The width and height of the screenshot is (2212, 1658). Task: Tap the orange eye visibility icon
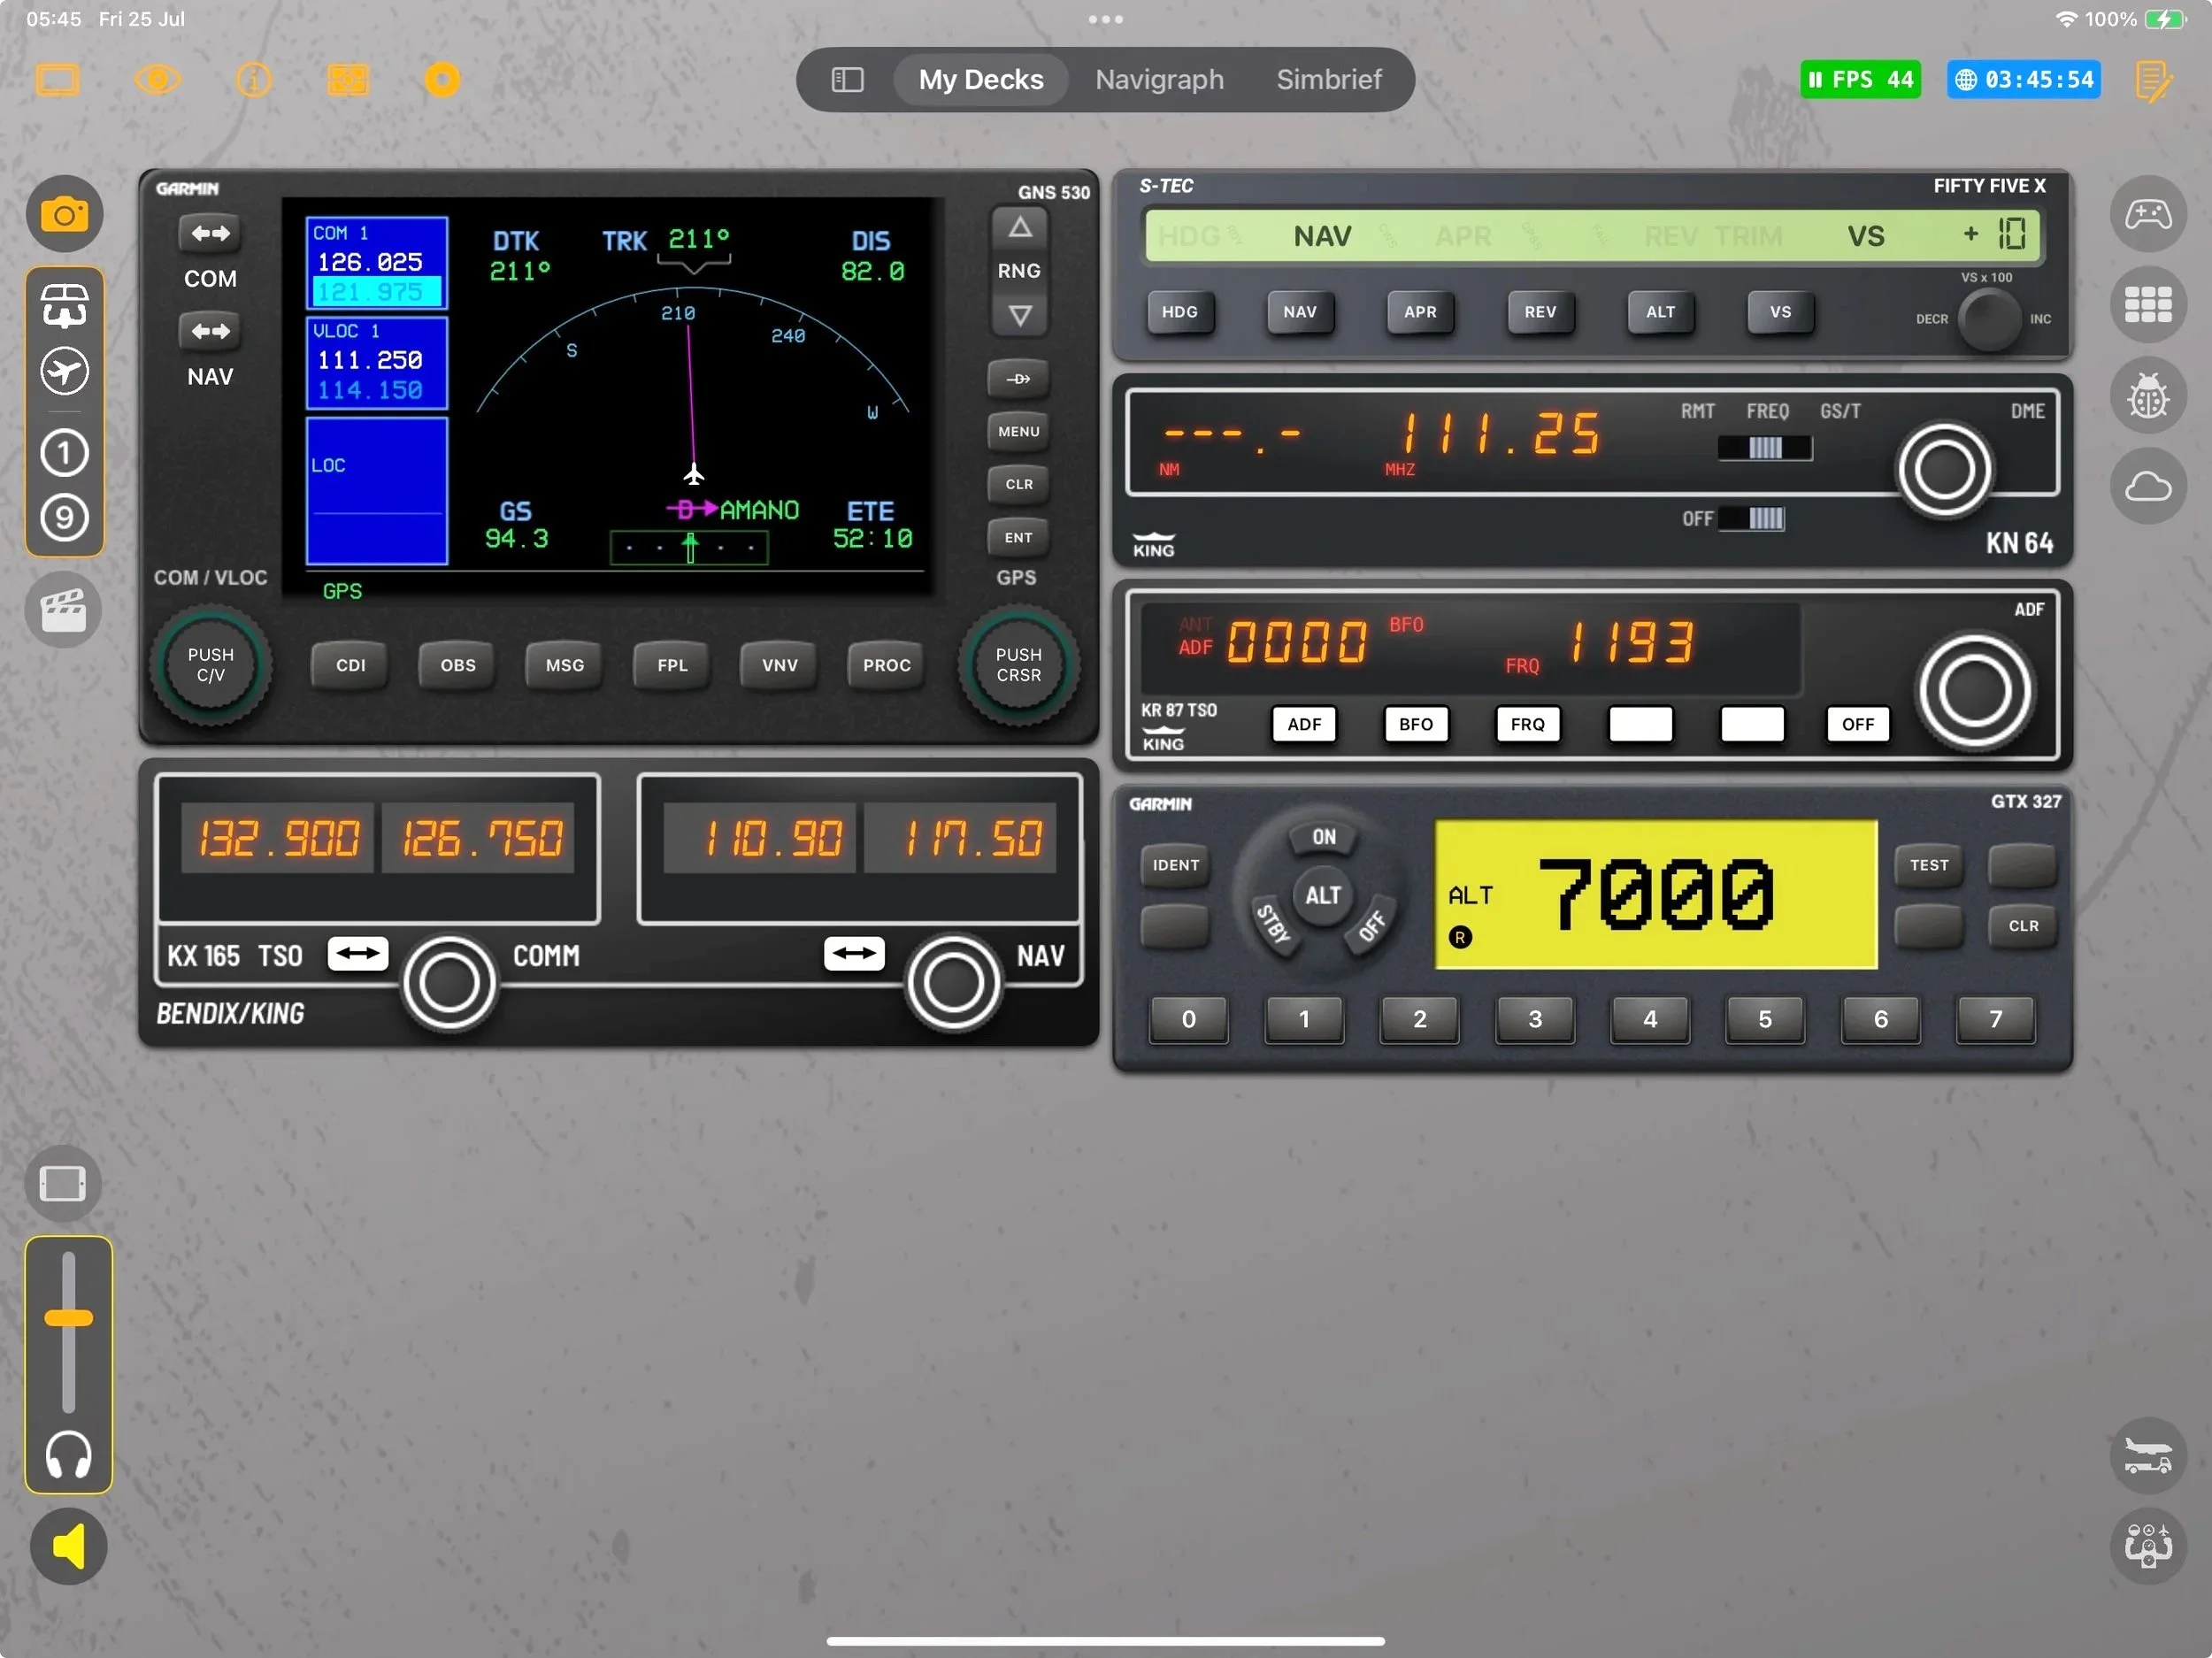pos(157,80)
